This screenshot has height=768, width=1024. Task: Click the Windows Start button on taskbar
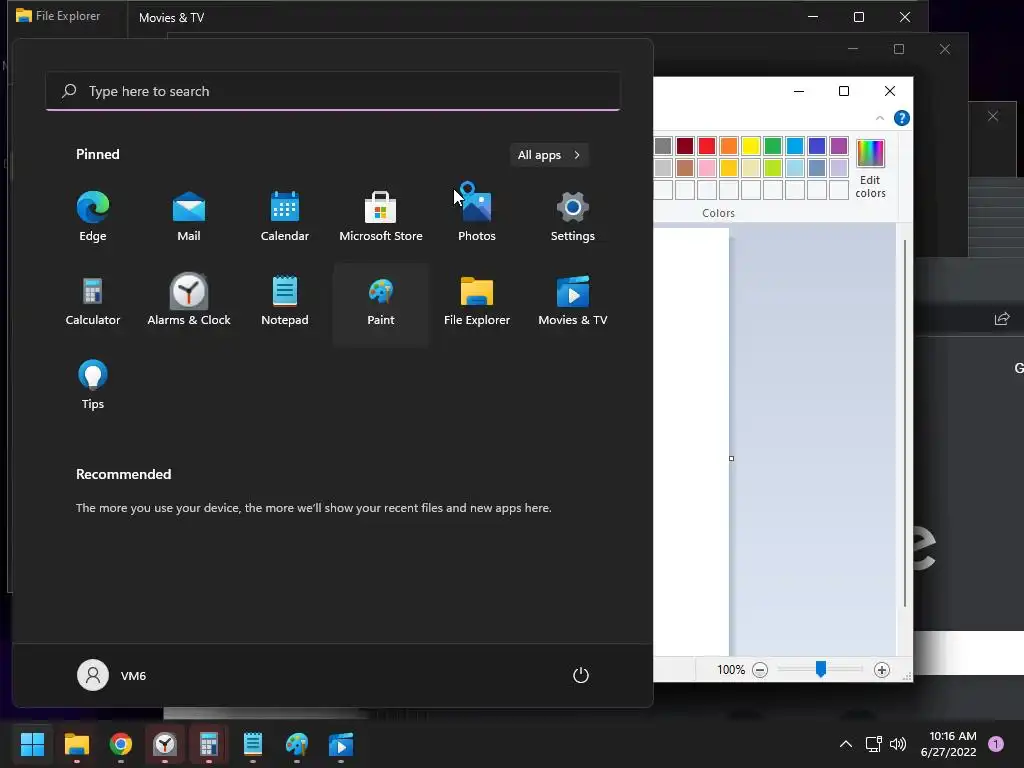(x=32, y=744)
